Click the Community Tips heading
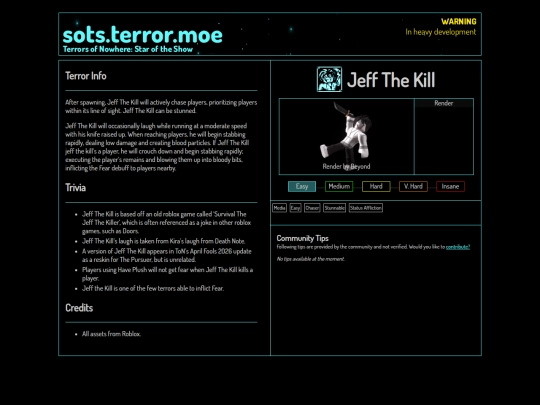540x405 pixels. click(302, 238)
